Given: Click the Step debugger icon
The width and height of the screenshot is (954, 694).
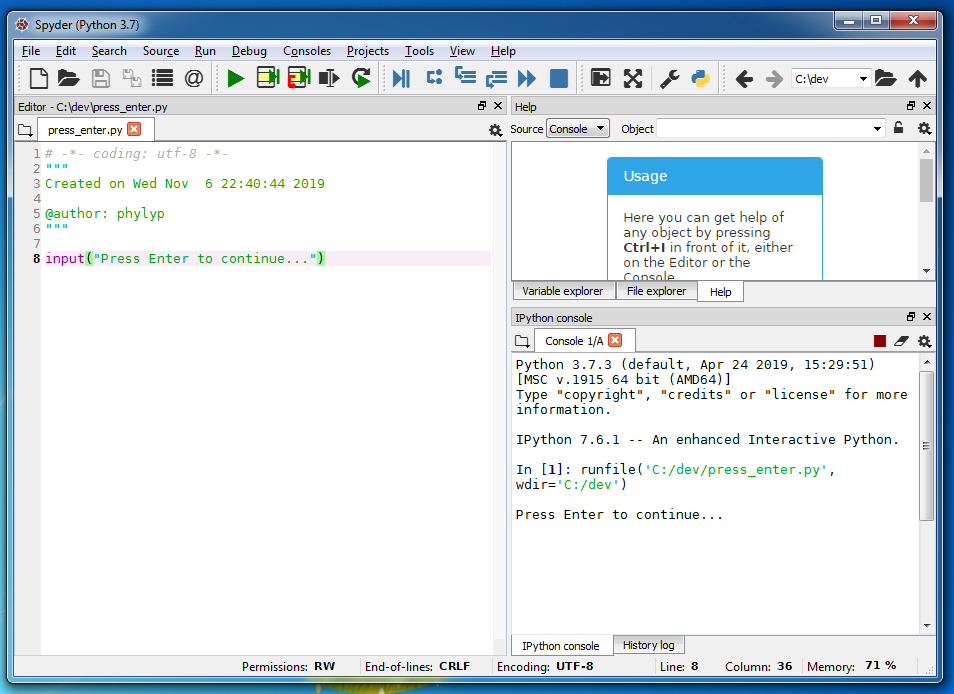Looking at the screenshot, I should pyautogui.click(x=434, y=77).
